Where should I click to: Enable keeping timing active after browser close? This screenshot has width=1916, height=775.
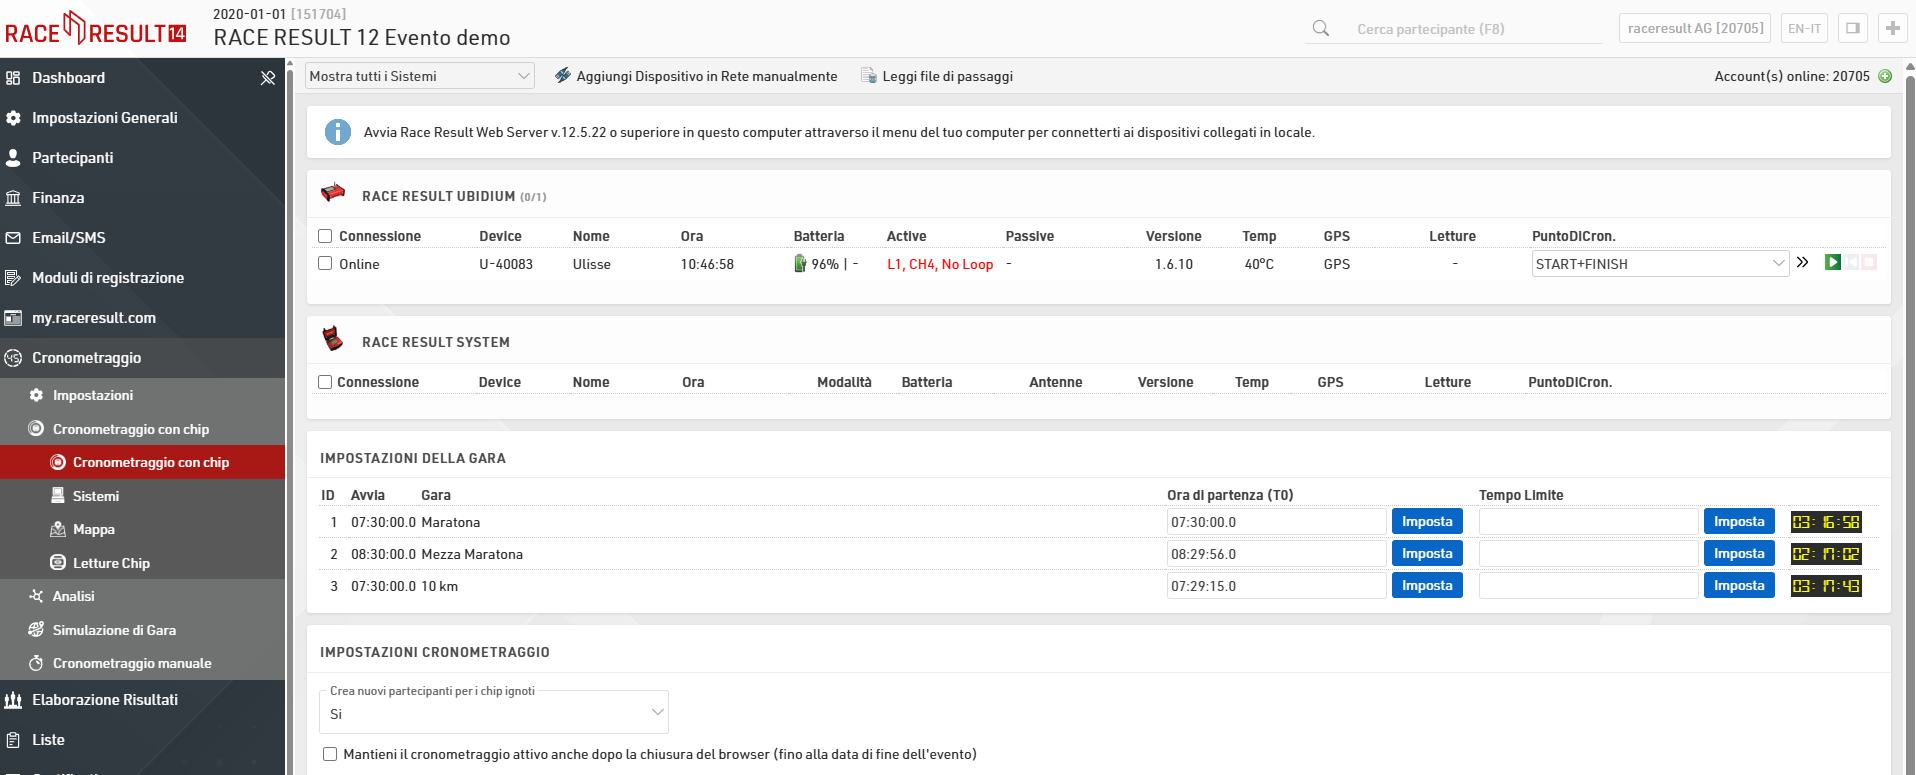(330, 754)
